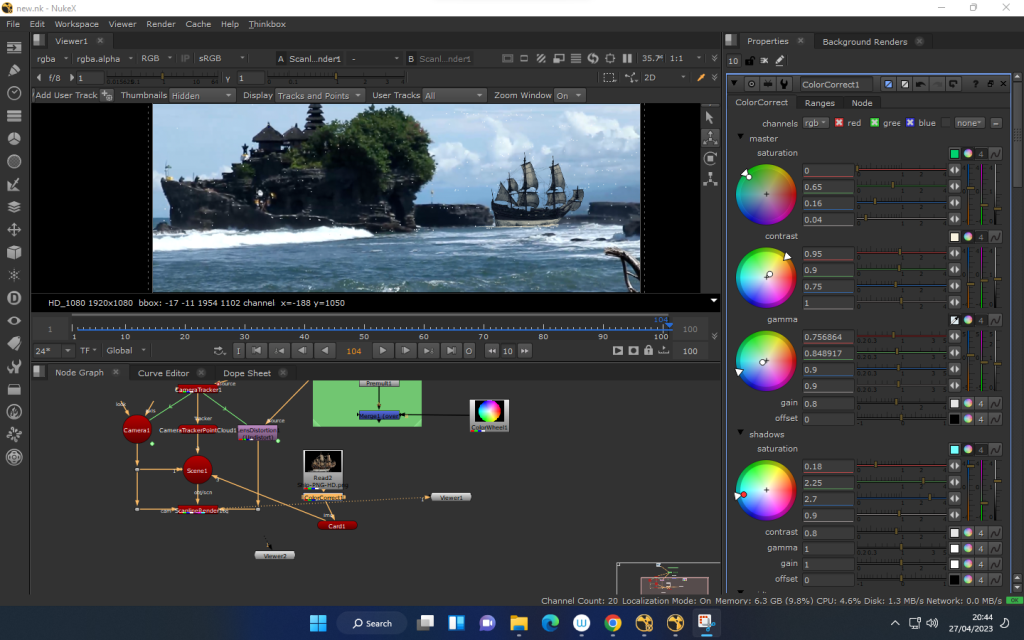This screenshot has width=1024, height=640.
Task: Open the Render menu
Action: point(161,24)
